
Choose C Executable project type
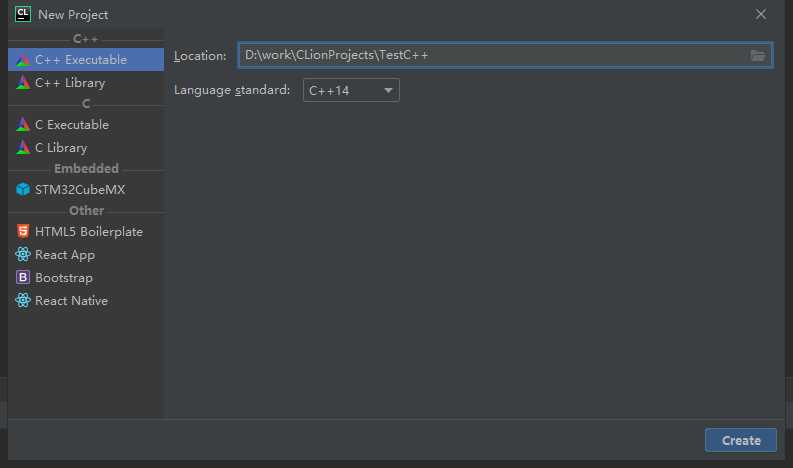(86, 124)
